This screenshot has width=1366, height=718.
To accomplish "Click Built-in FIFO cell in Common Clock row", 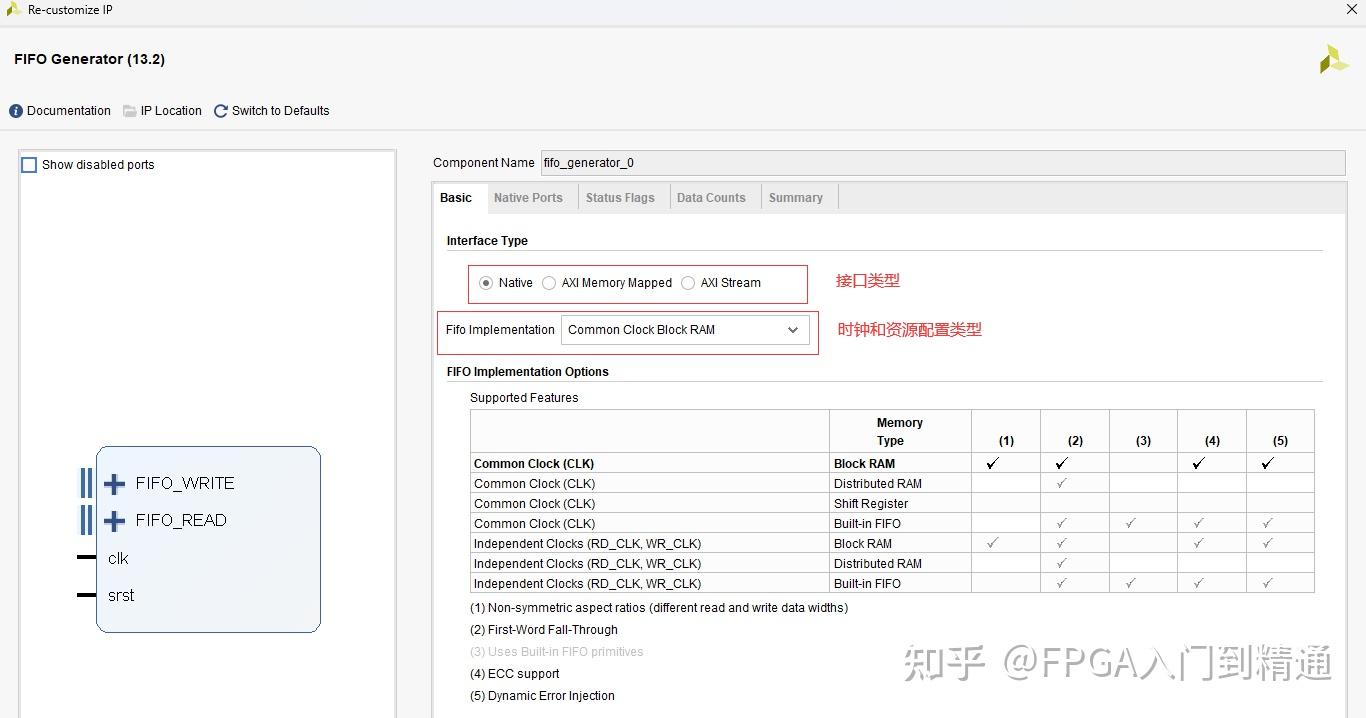I will (900, 524).
